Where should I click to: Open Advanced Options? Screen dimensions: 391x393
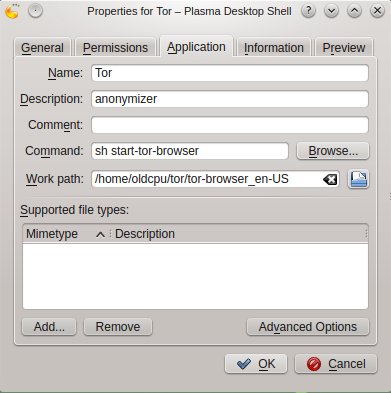pos(308,327)
